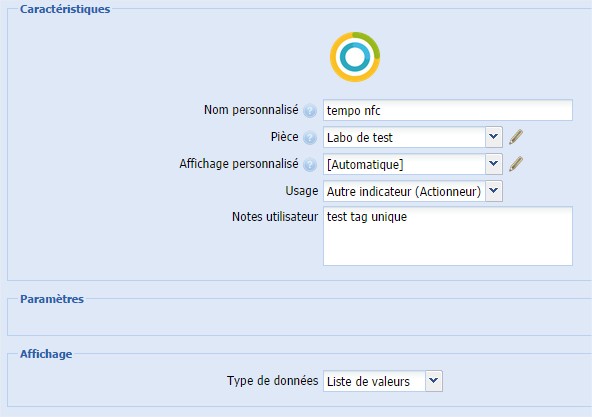Screen dimensions: 592x417
Task: Click the help icon beside Pièce
Action: tap(310, 138)
